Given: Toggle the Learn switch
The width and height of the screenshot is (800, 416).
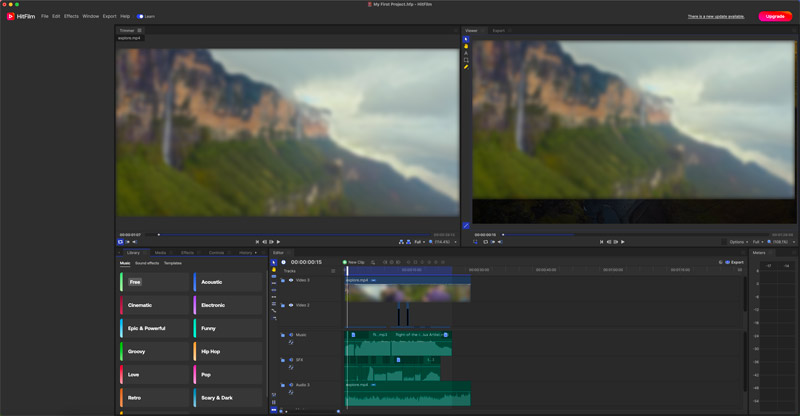Looking at the screenshot, I should click(x=141, y=16).
